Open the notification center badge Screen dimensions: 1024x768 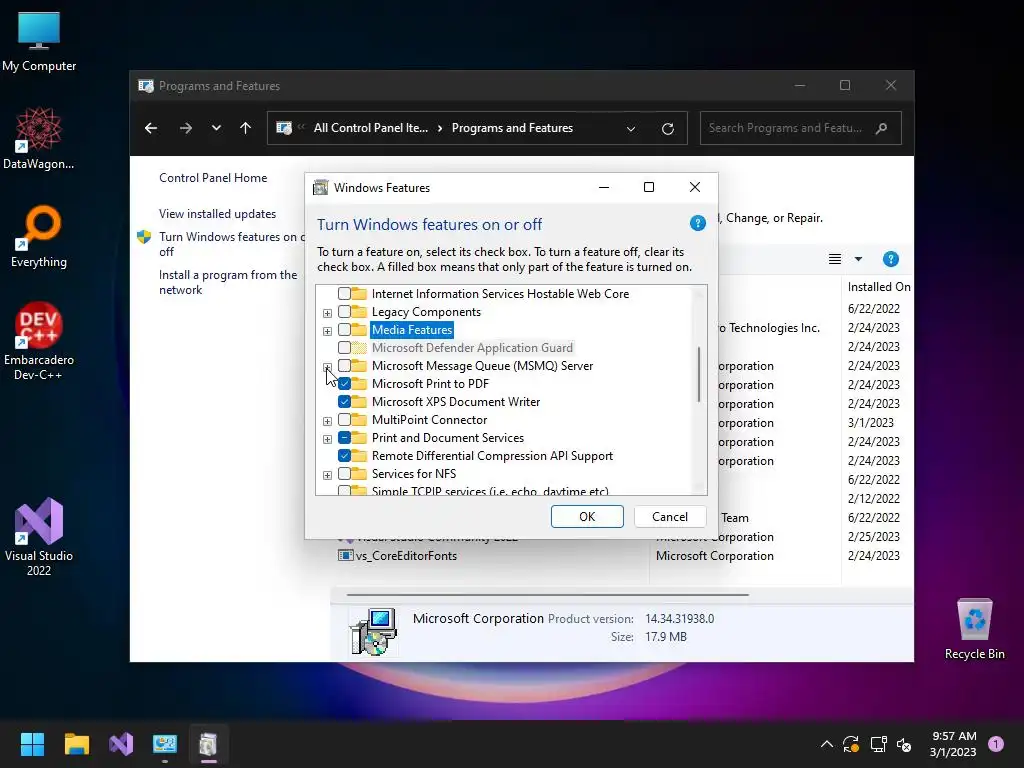(x=996, y=743)
